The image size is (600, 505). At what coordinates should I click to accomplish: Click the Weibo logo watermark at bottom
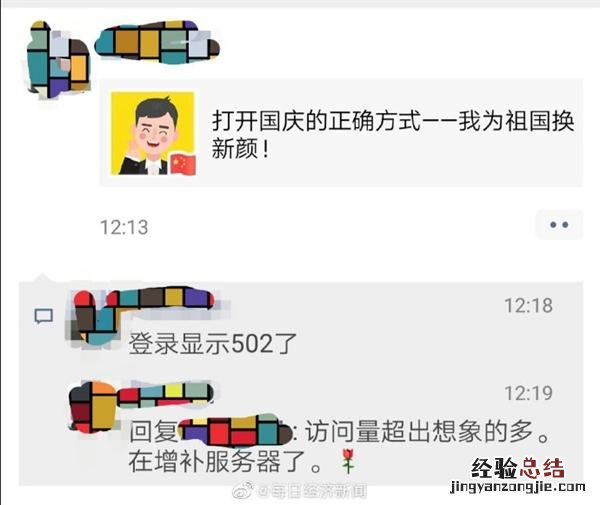(x=243, y=490)
